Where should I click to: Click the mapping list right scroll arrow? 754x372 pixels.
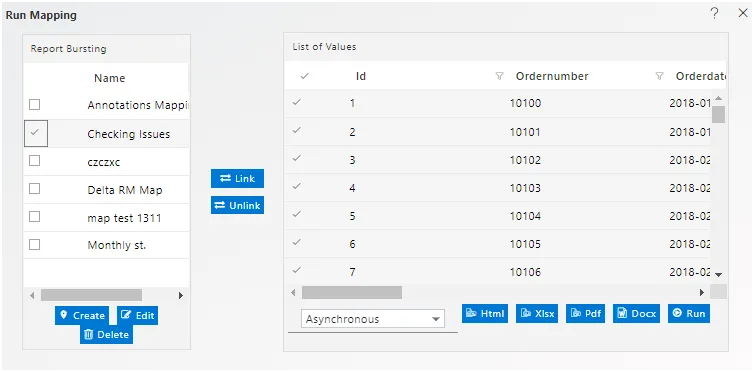[181, 295]
